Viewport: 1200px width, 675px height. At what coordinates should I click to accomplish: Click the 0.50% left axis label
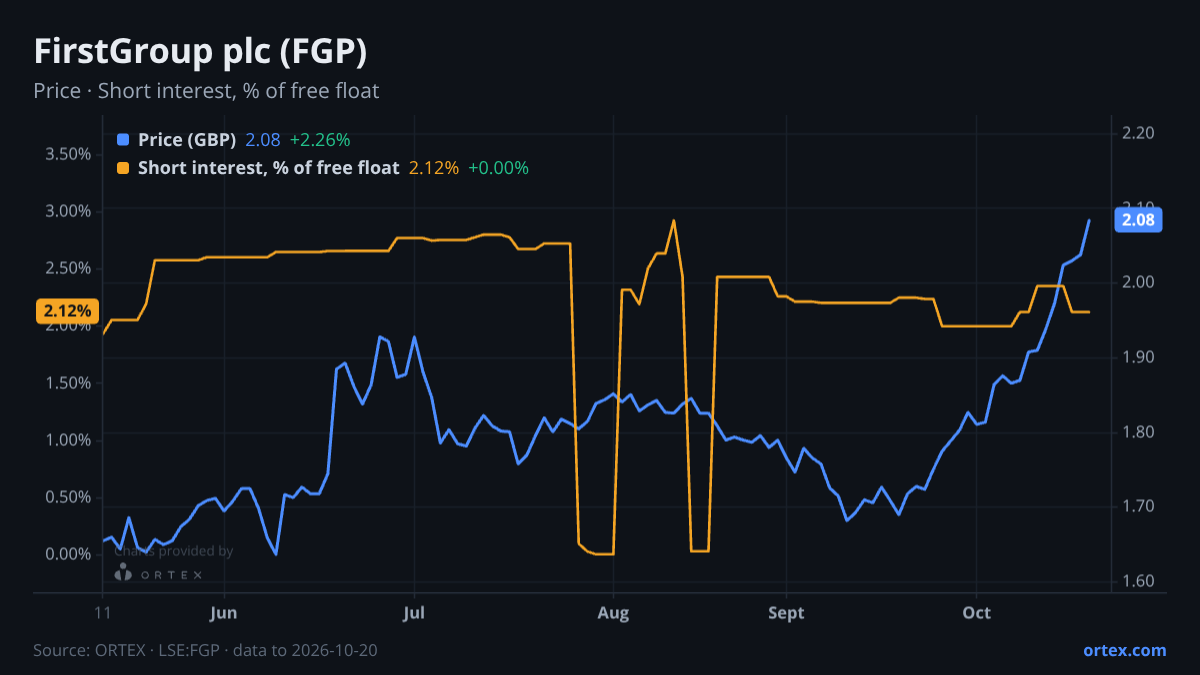coord(68,497)
